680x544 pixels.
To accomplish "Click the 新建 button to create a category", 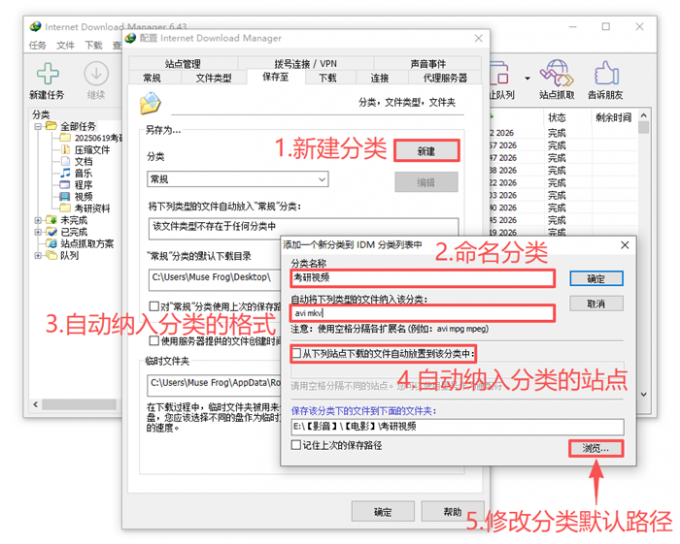I will [x=426, y=151].
